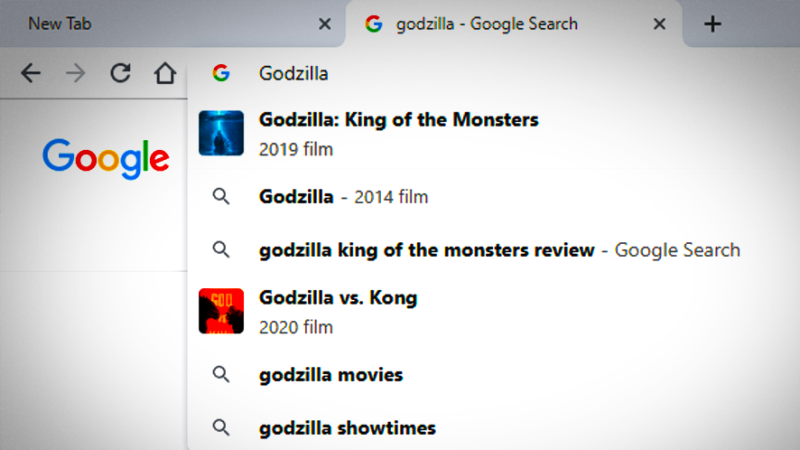The width and height of the screenshot is (800, 450).
Task: Switch to the New Tab tab
Action: coord(150,24)
